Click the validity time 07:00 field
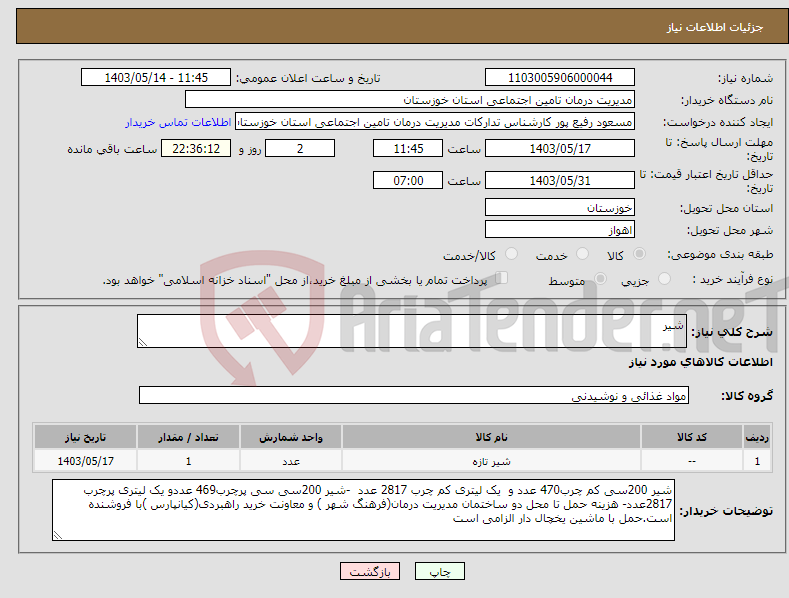789x598 pixels. pos(408,180)
